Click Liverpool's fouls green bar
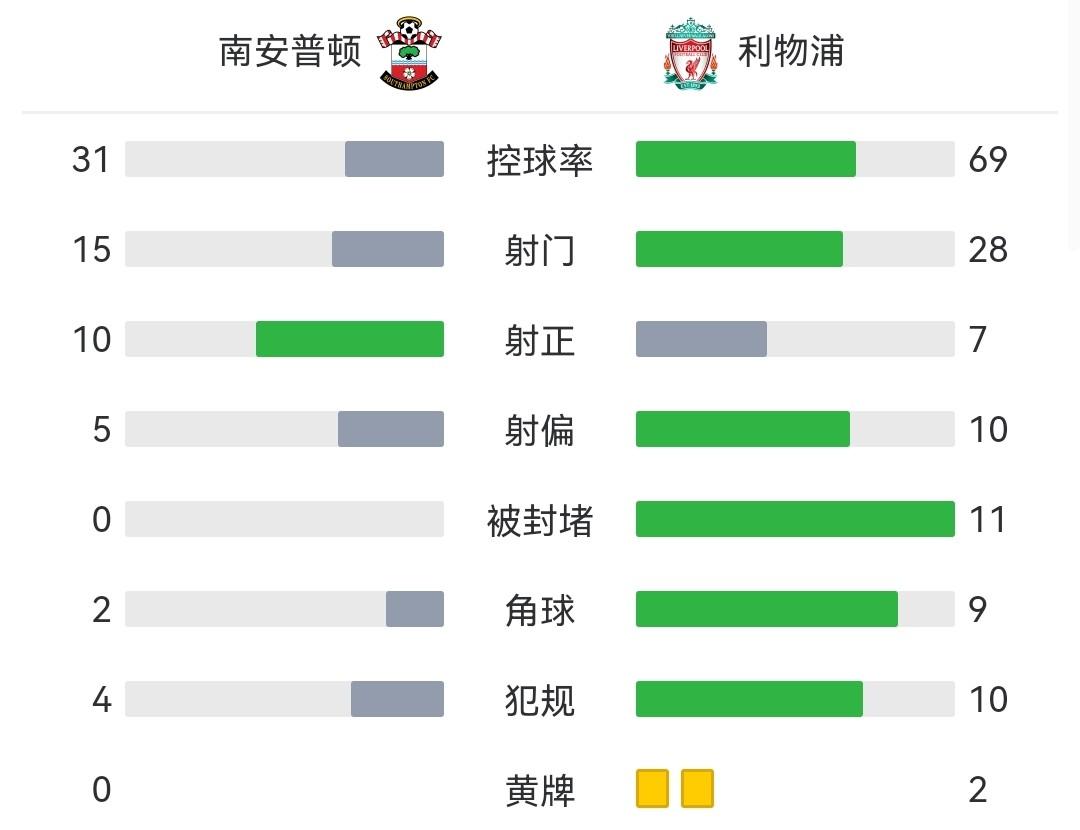Image resolution: width=1080 pixels, height=830 pixels. coord(749,699)
